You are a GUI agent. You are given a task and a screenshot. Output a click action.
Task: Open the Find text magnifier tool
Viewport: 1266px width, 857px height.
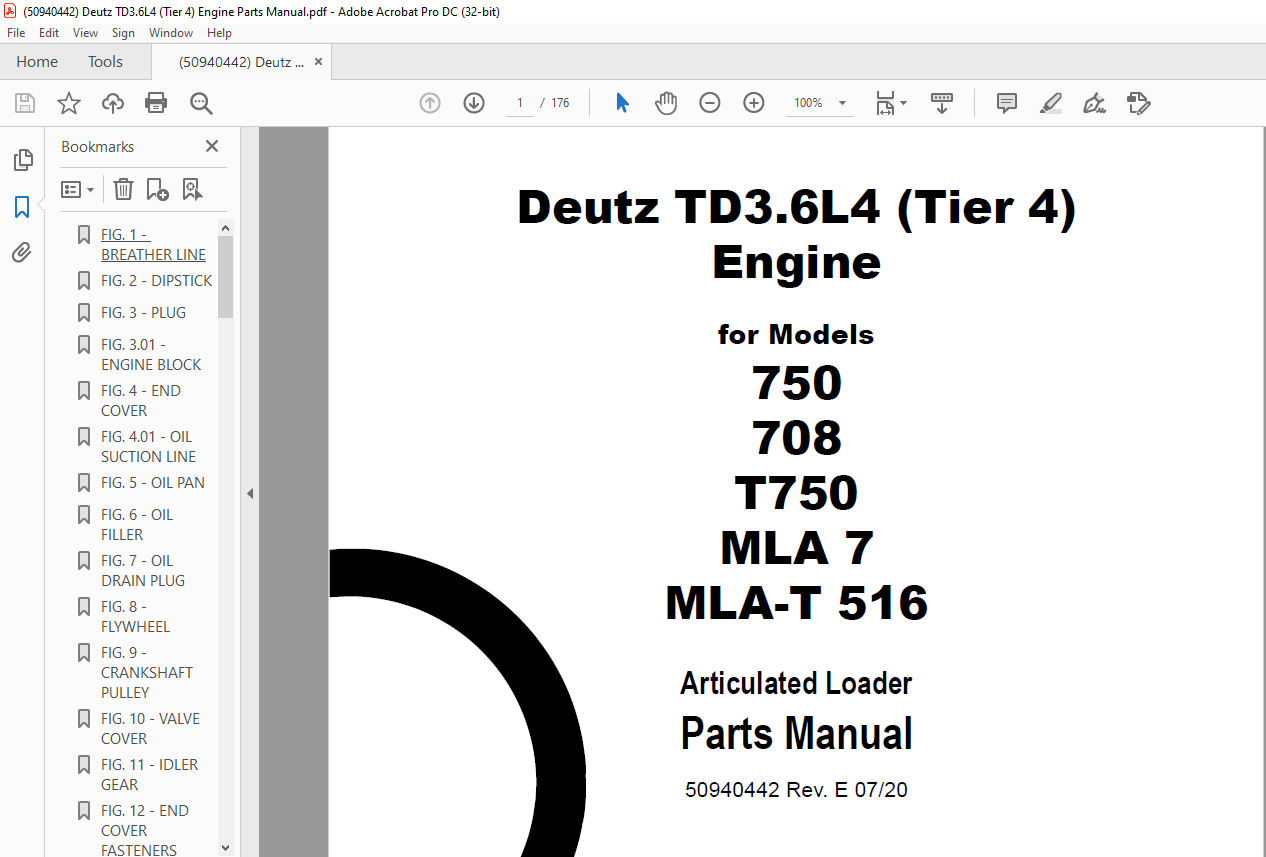pyautogui.click(x=201, y=103)
